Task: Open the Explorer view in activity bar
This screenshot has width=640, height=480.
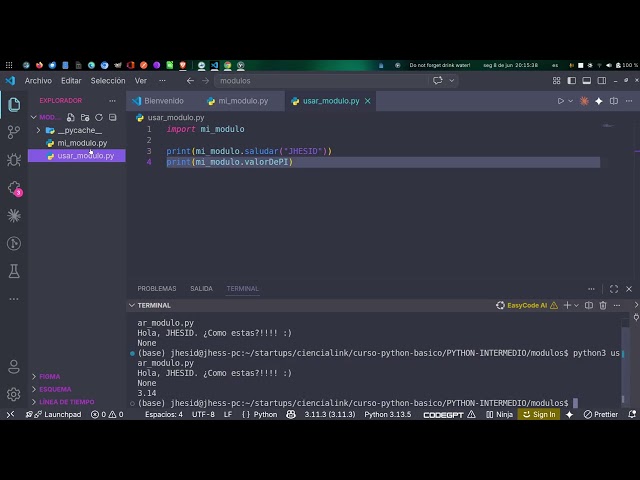Action: tap(14, 104)
